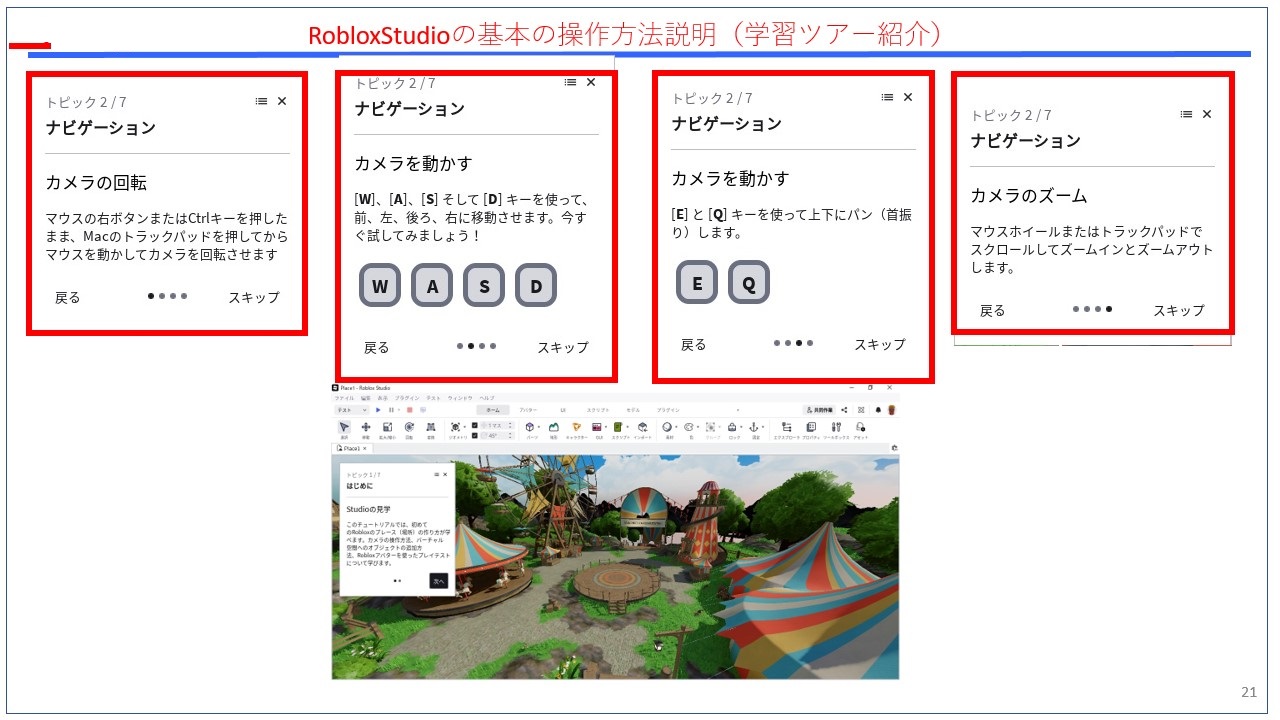Expand the dropdown arrow next to ロック

pos(743,426)
